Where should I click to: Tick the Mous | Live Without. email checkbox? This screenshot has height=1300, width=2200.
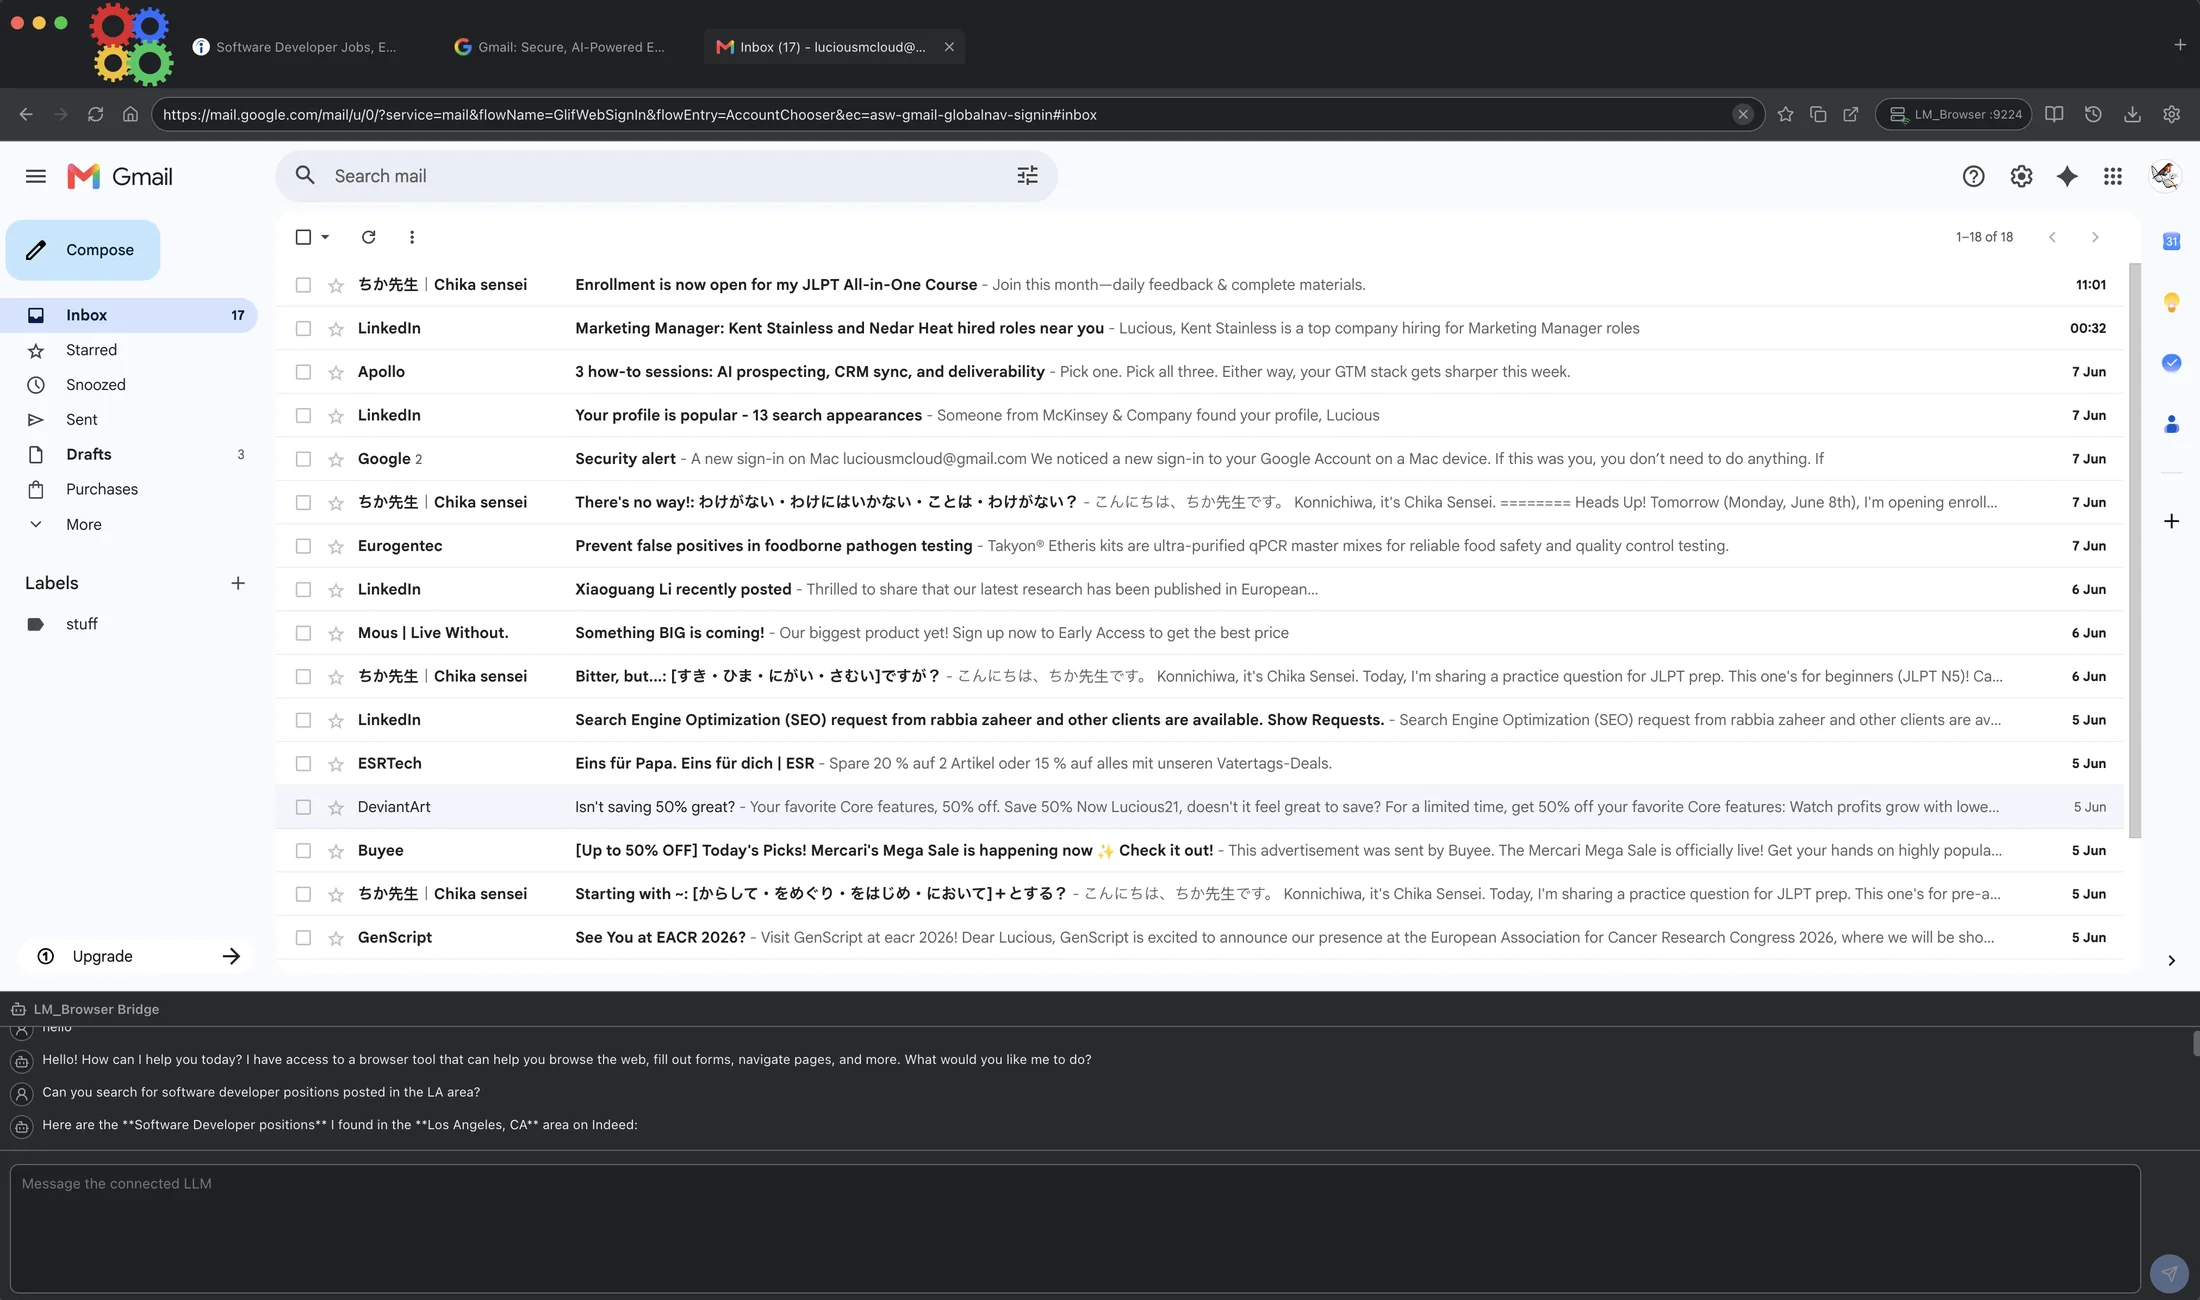(x=303, y=633)
